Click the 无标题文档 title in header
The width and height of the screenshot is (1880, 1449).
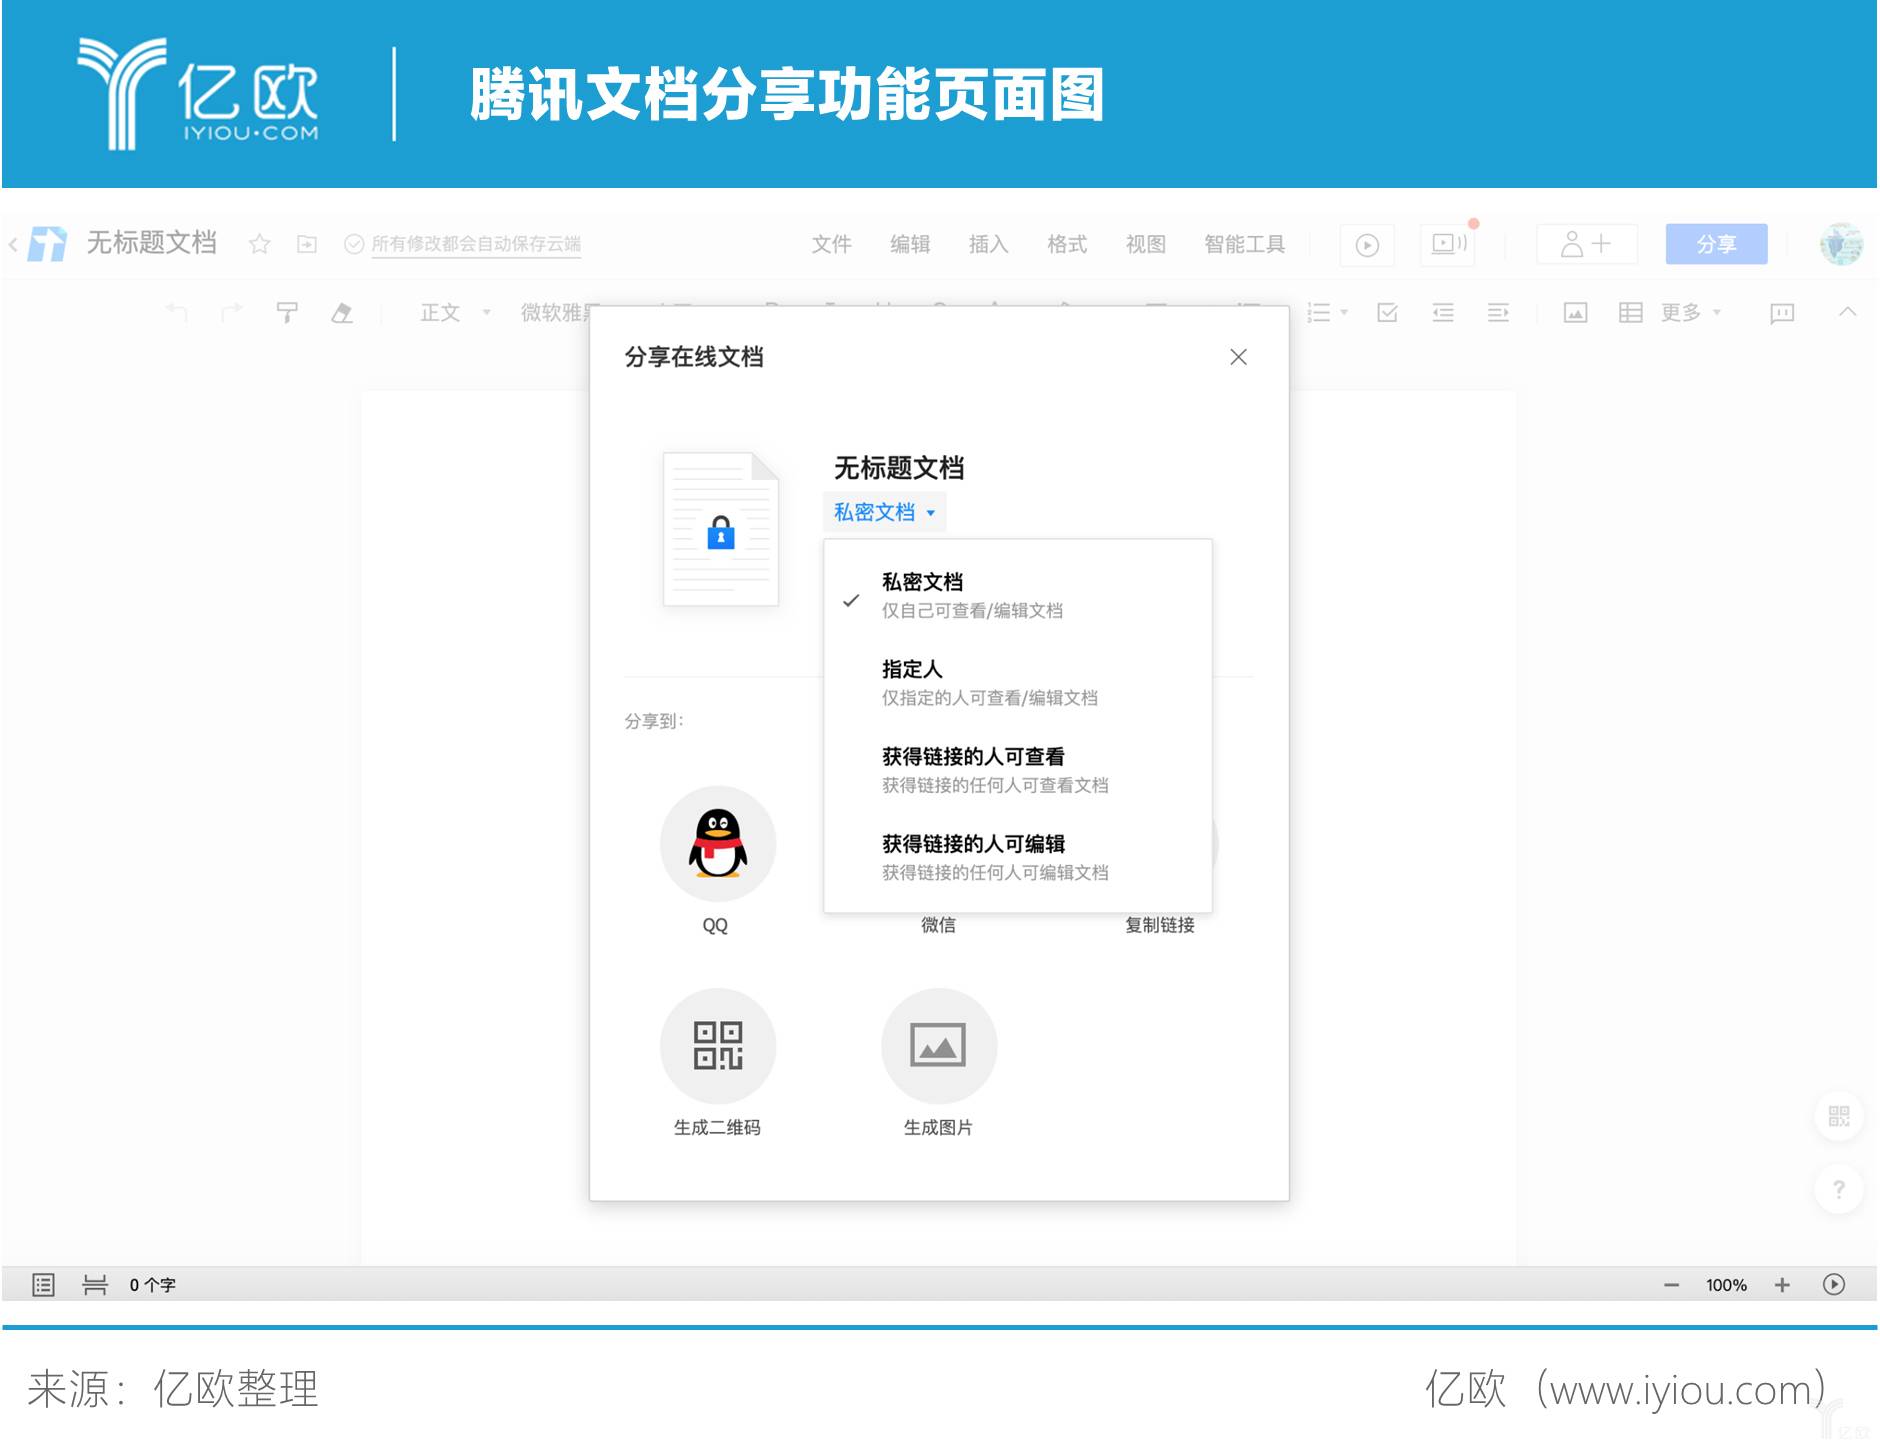(151, 243)
